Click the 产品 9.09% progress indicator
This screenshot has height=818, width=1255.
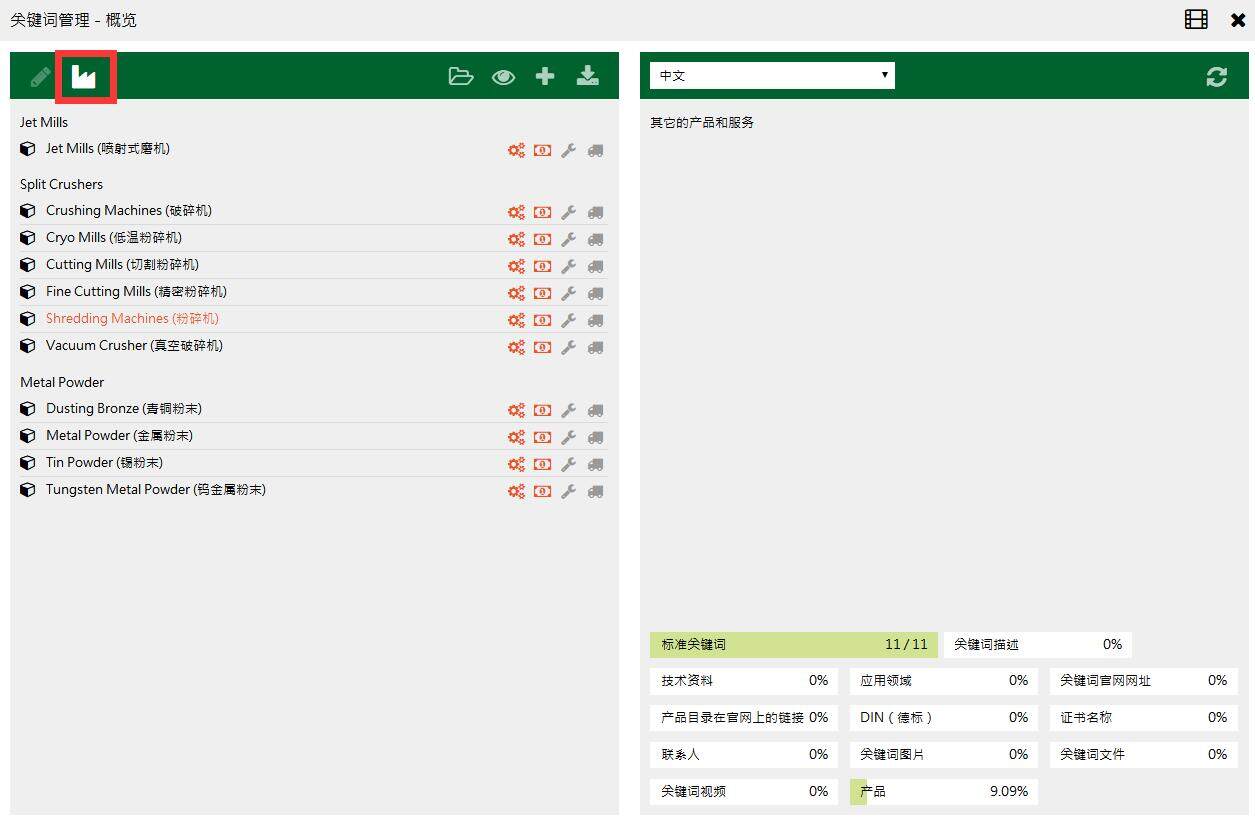pos(943,792)
